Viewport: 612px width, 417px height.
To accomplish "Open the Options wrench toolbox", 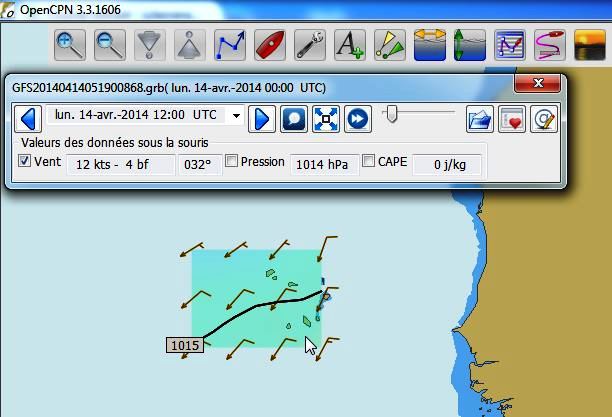I will 310,45.
